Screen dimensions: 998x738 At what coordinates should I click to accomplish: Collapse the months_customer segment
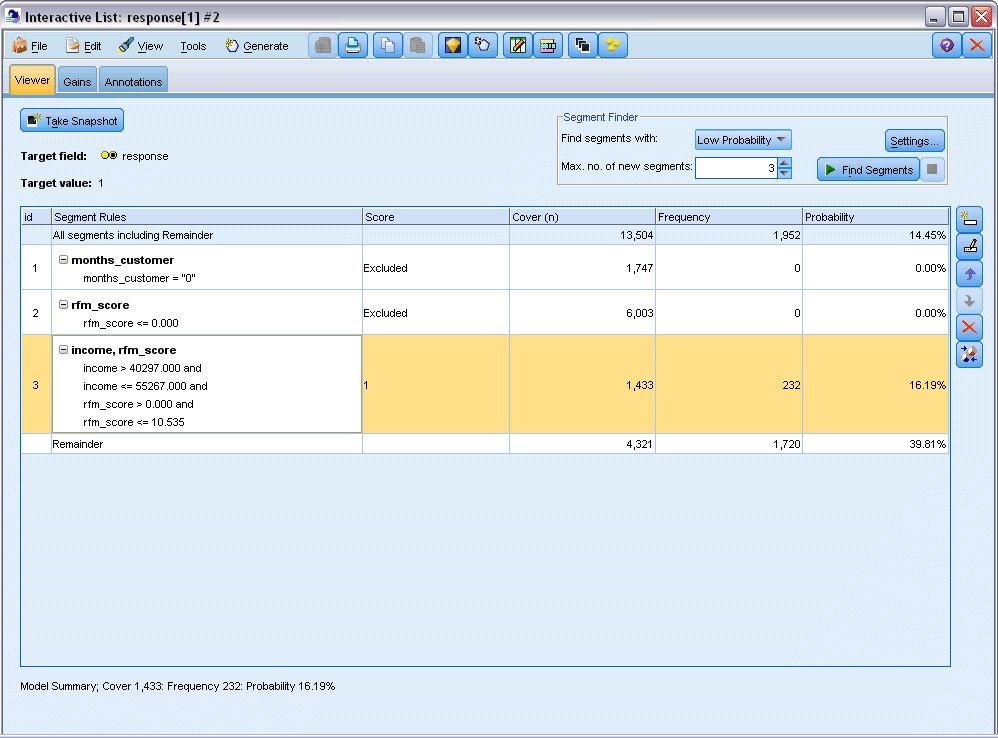click(63, 260)
